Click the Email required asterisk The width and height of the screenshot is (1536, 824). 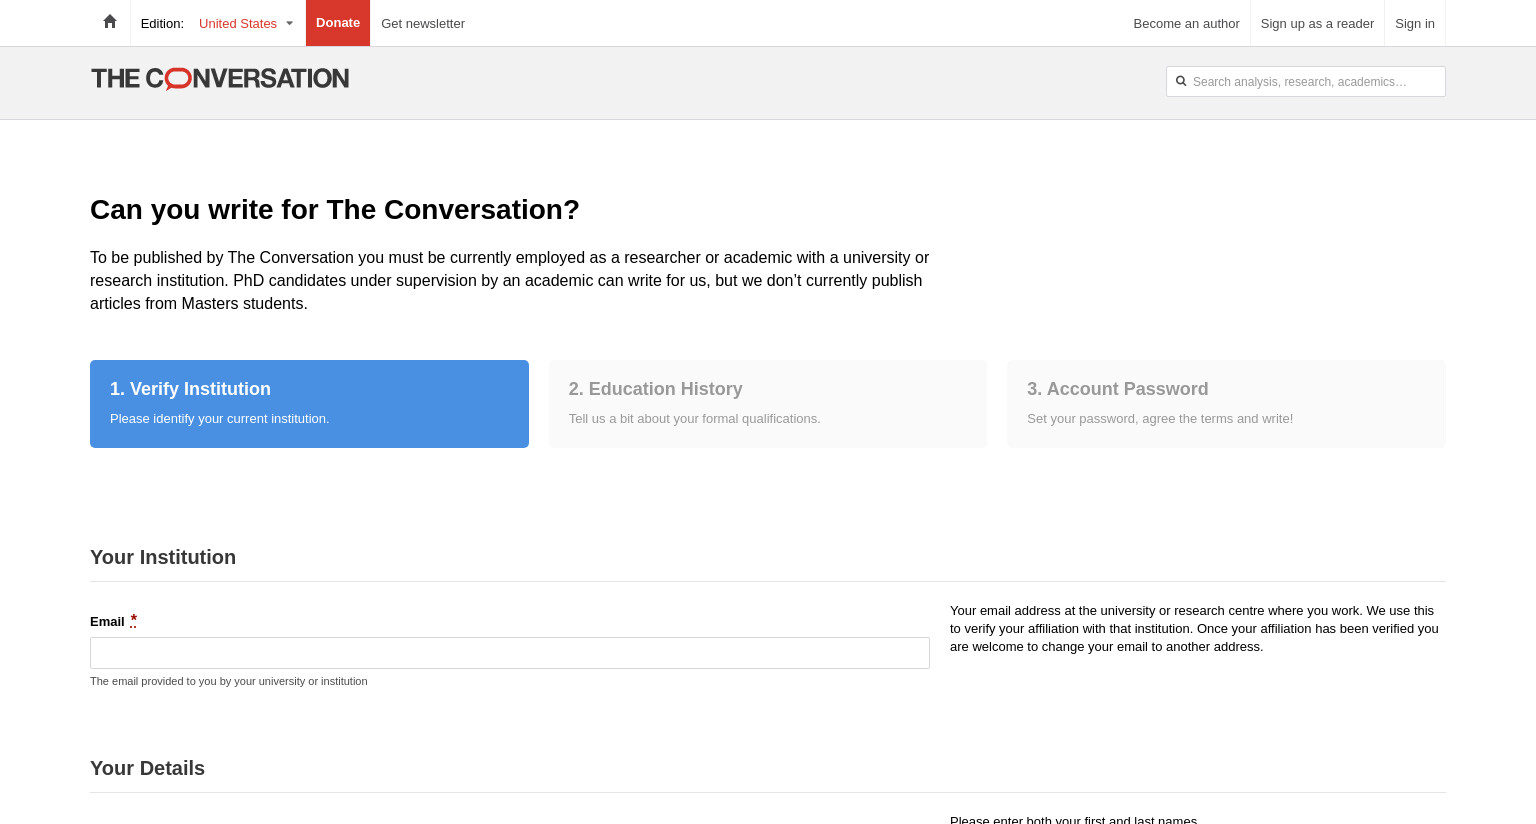pos(133,620)
